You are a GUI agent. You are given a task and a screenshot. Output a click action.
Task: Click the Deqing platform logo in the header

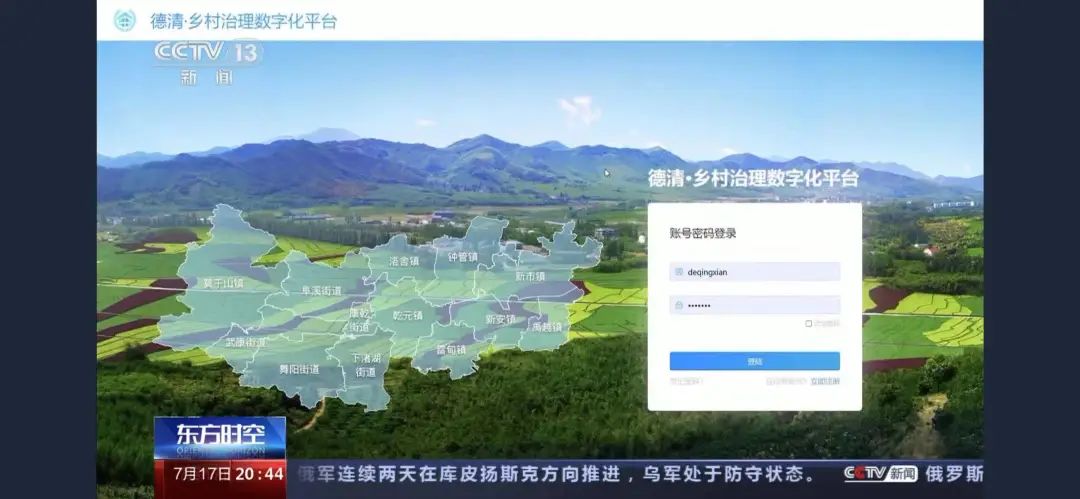(x=125, y=20)
